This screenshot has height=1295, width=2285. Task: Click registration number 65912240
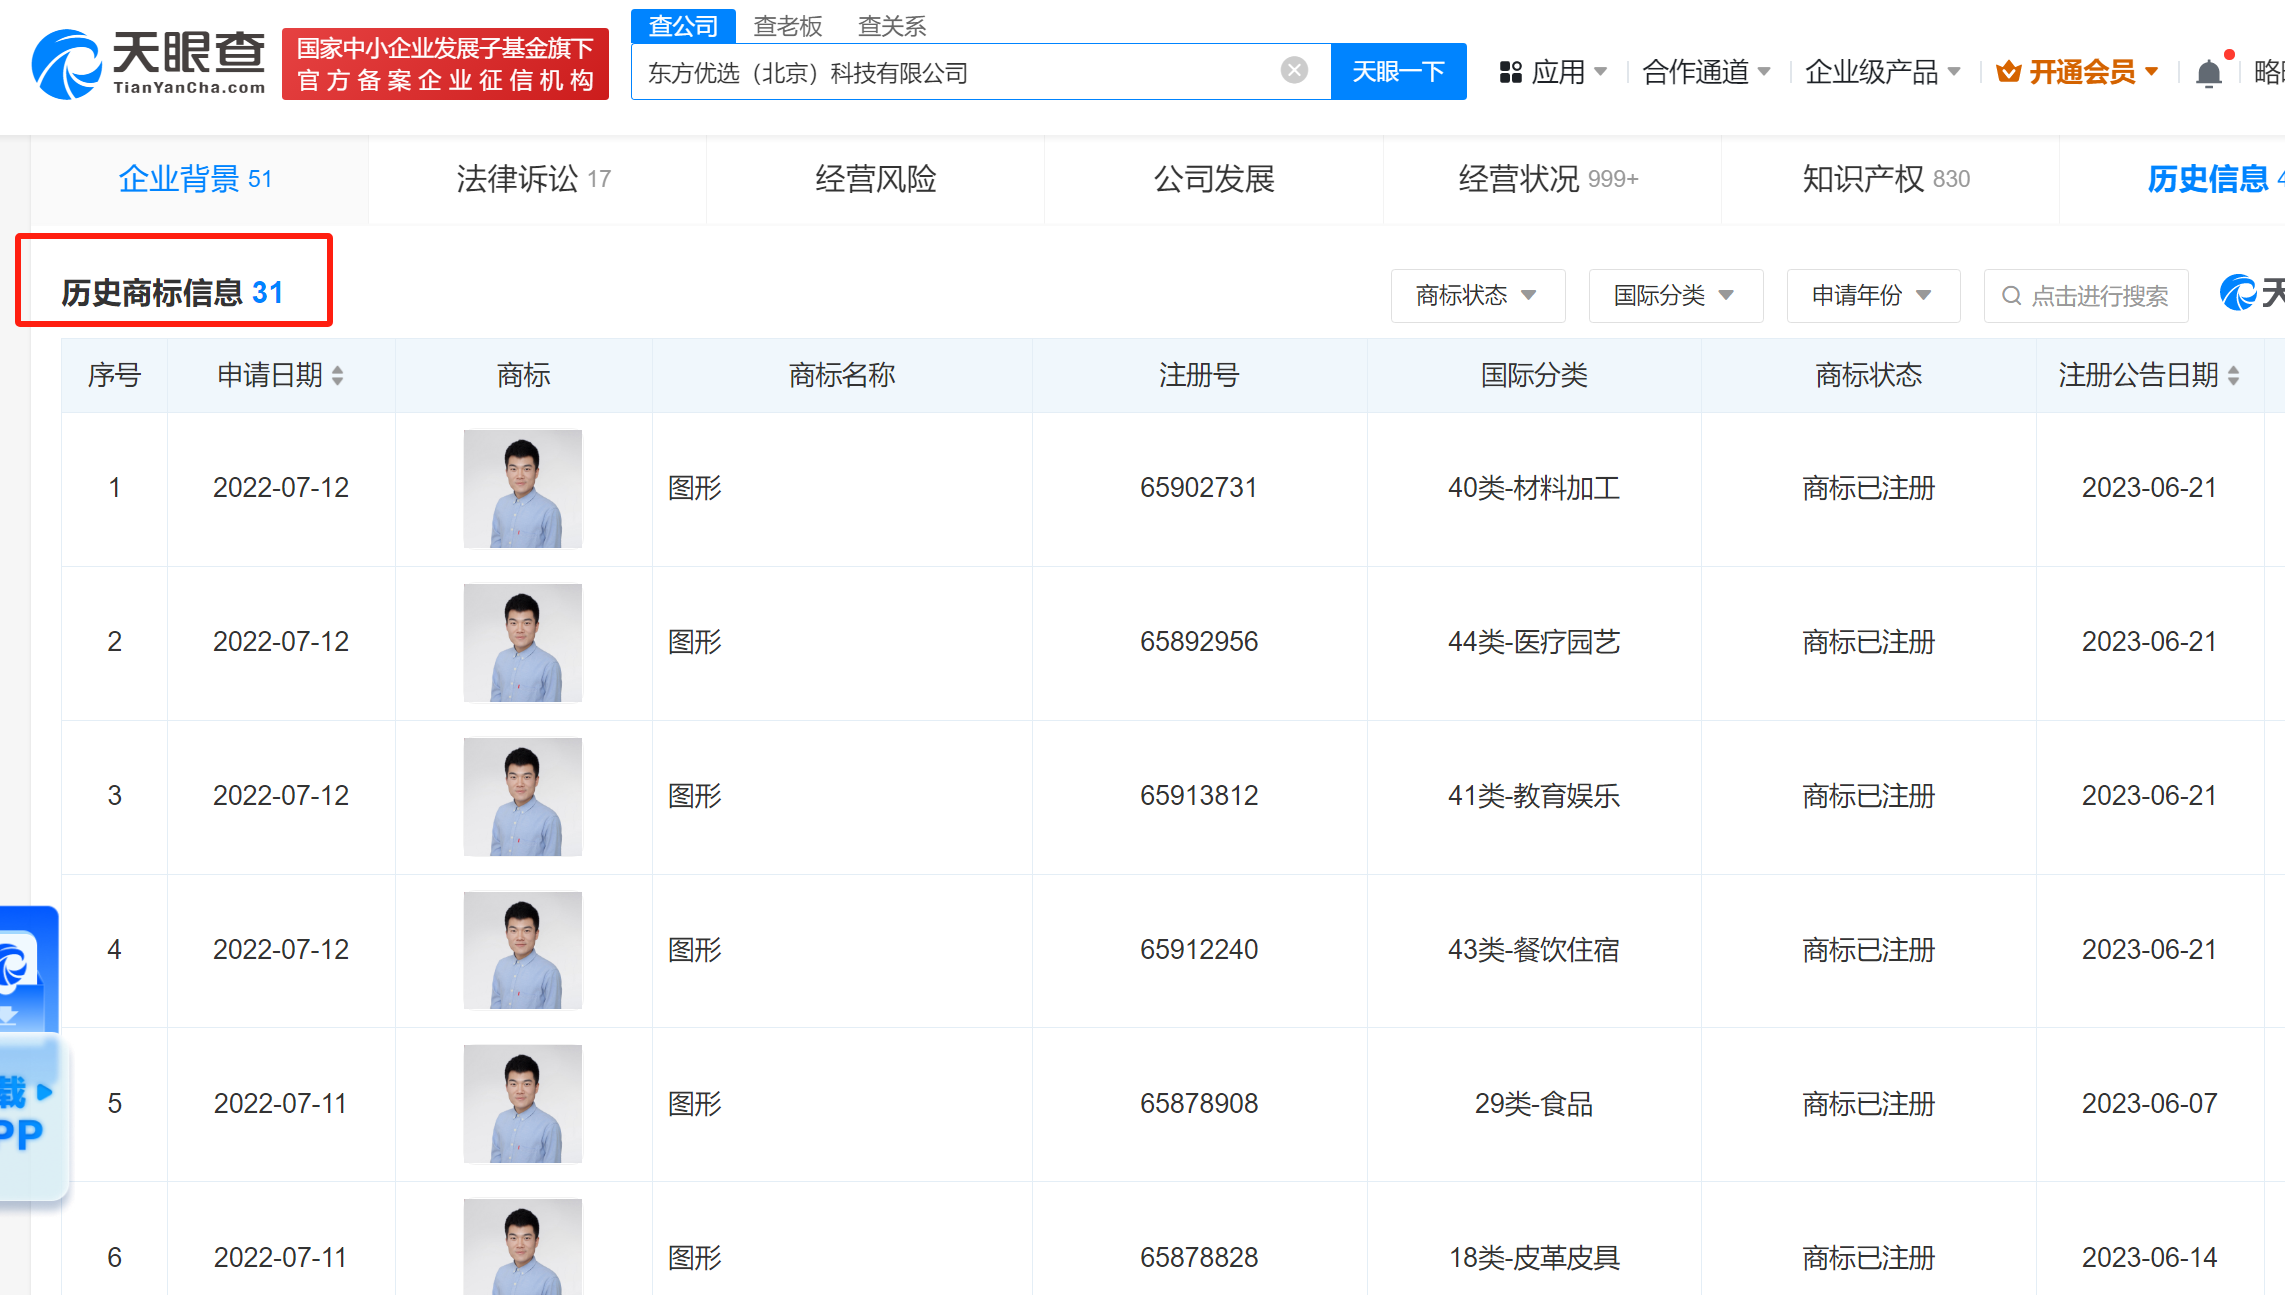1198,950
